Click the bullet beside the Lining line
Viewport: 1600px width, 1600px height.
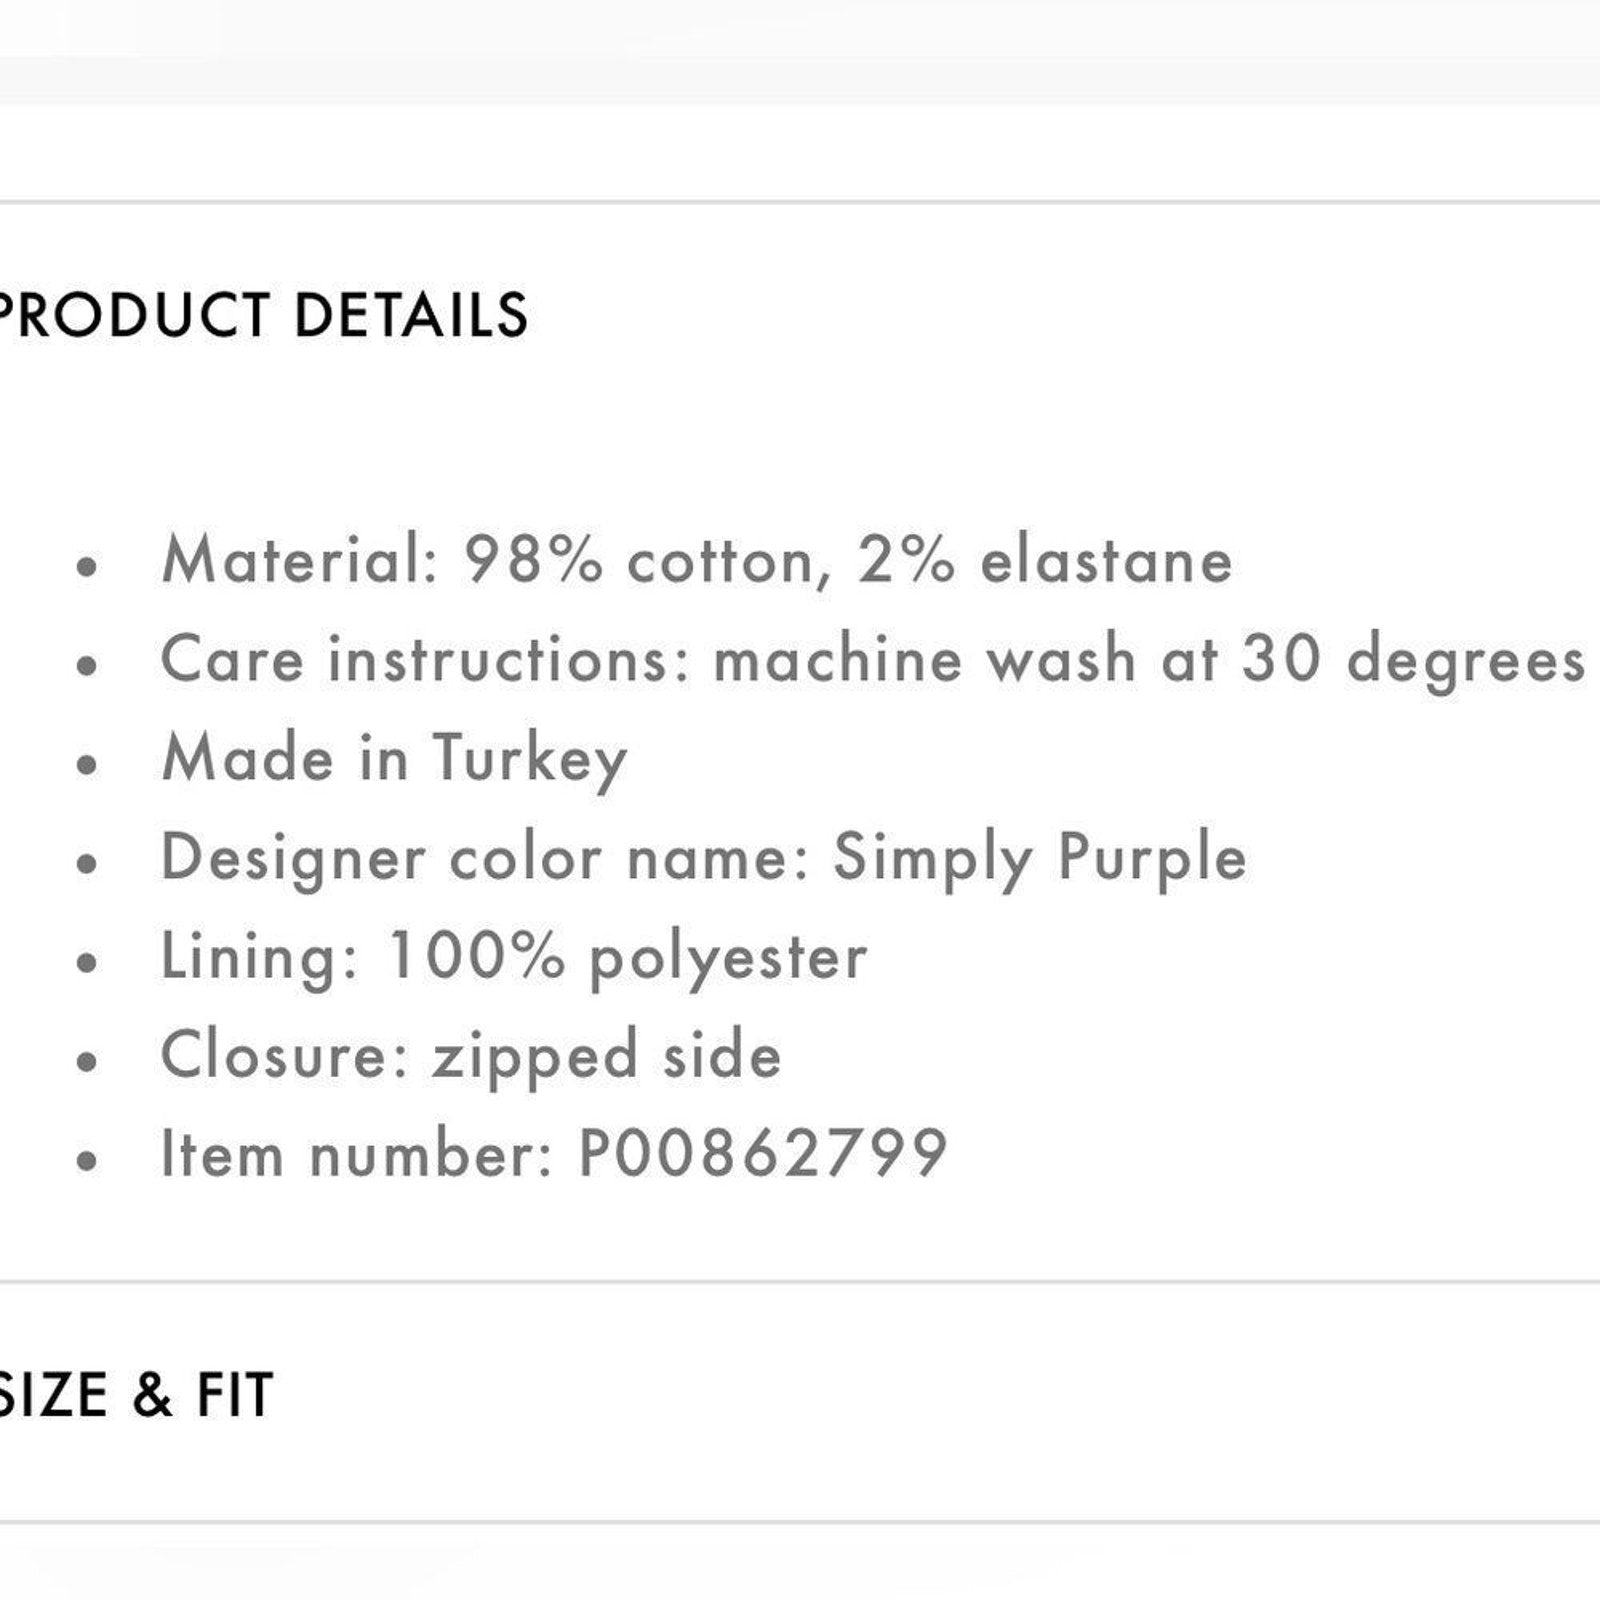pos(88,963)
